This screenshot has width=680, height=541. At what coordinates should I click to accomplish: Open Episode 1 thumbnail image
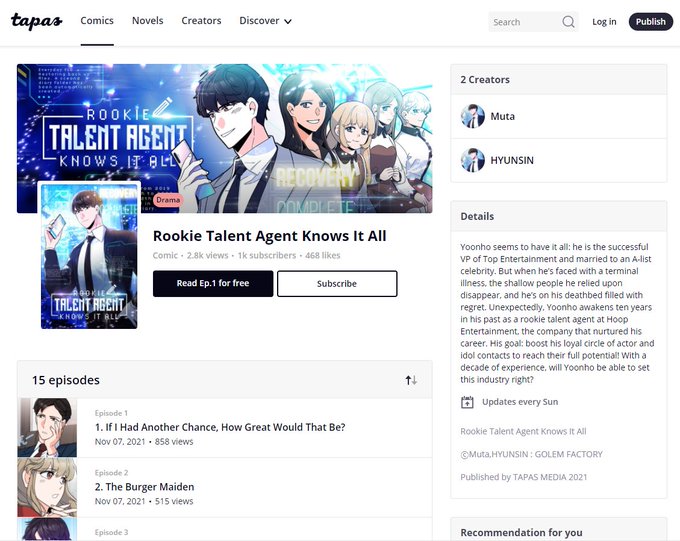tap(47, 428)
